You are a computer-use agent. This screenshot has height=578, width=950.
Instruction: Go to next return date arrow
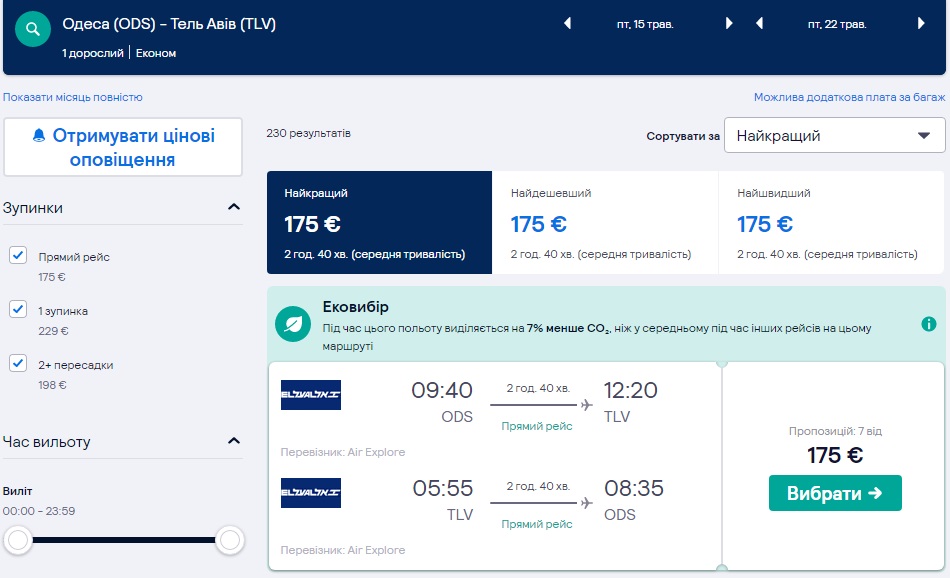point(921,24)
